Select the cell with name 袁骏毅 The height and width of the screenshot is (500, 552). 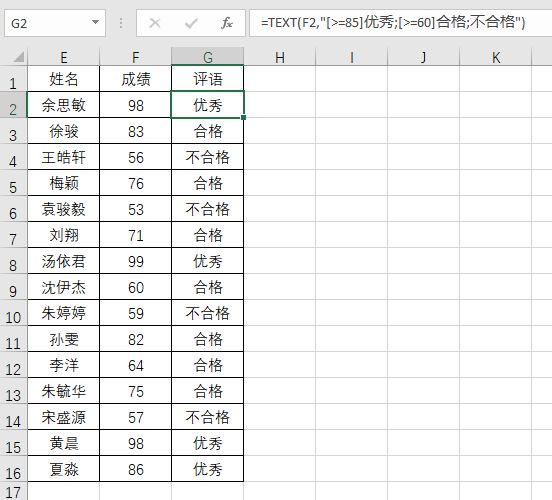click(64, 209)
